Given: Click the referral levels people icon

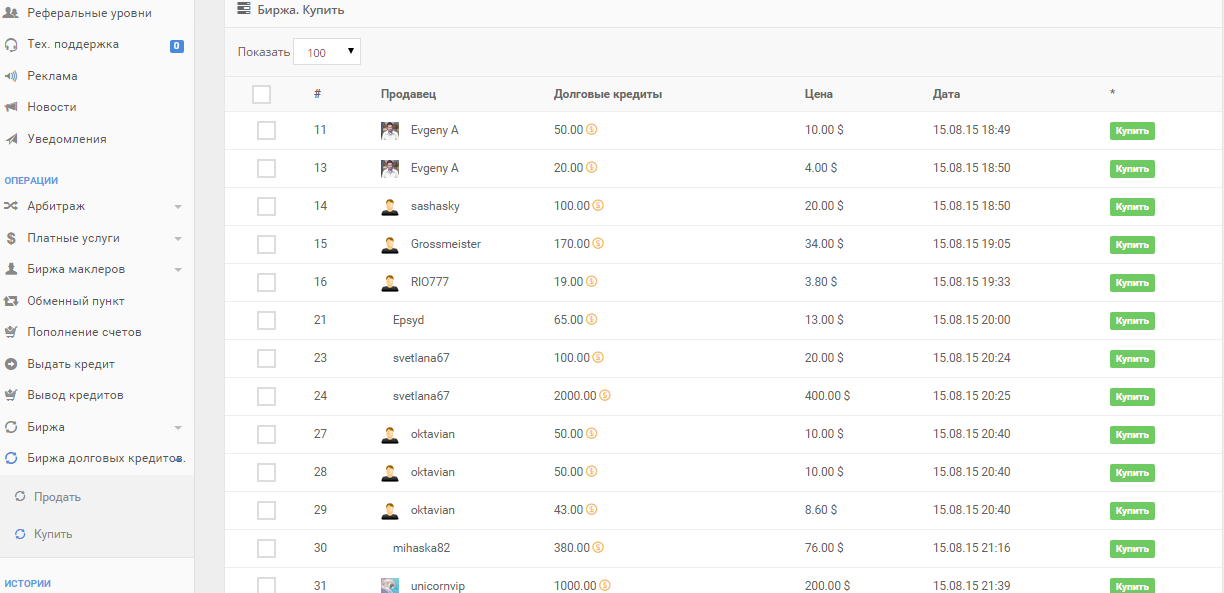Looking at the screenshot, I should (x=12, y=13).
